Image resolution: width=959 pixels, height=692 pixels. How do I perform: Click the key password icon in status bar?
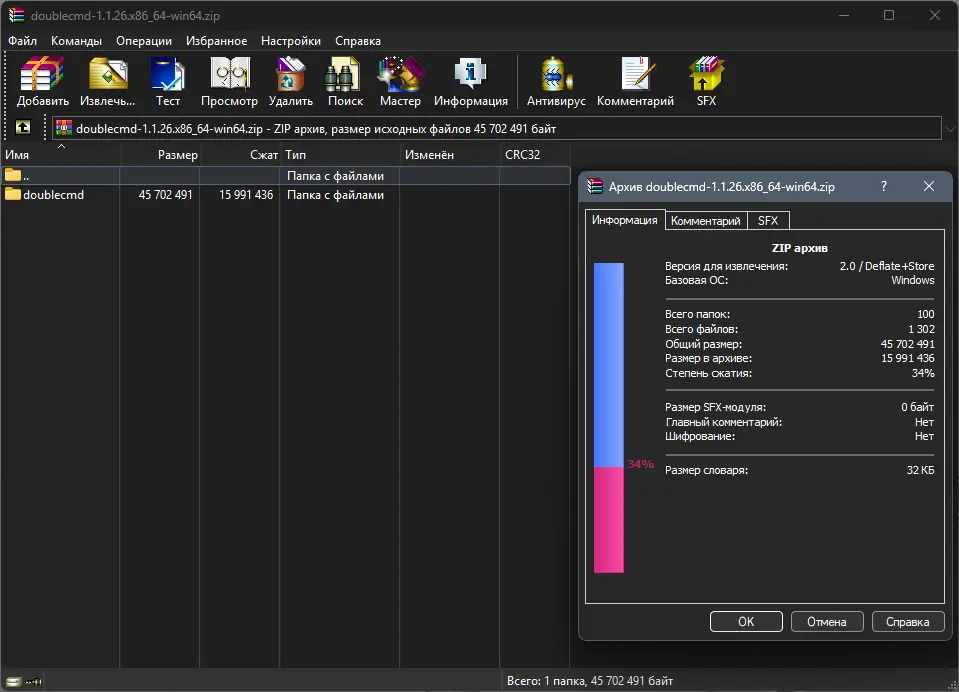click(33, 682)
